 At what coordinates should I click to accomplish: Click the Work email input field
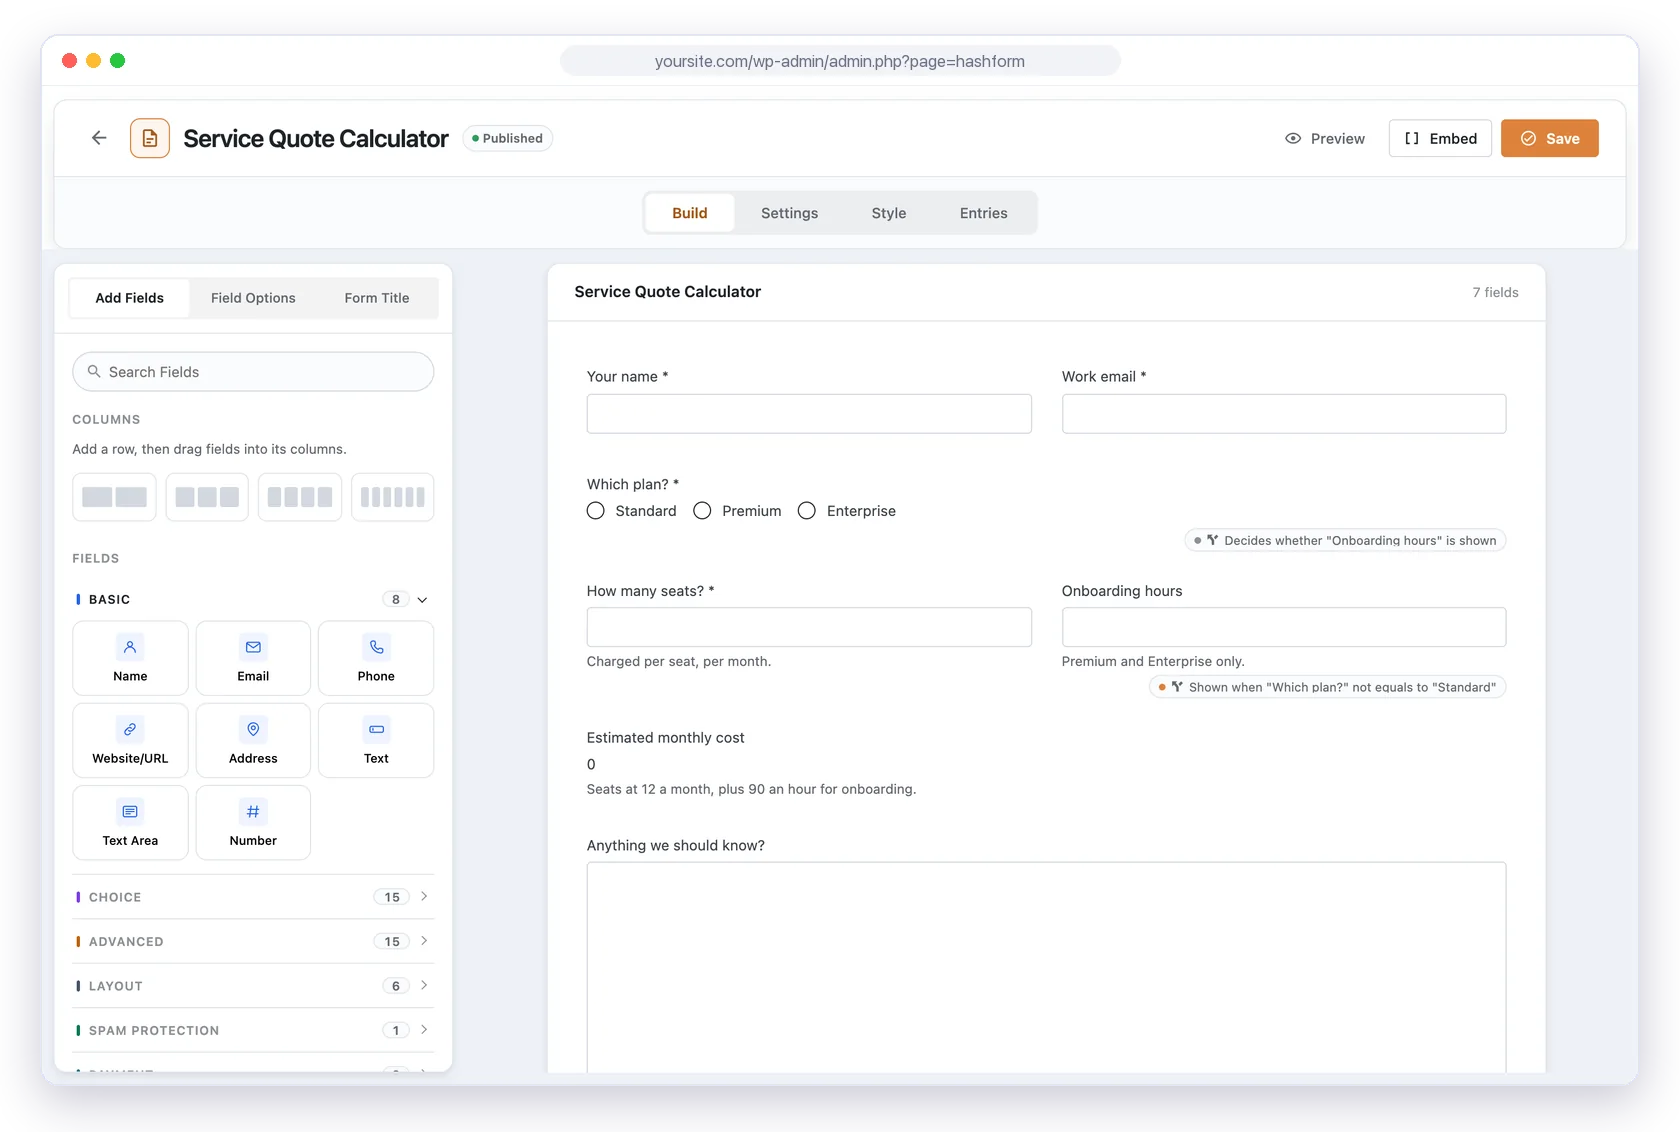(1284, 413)
